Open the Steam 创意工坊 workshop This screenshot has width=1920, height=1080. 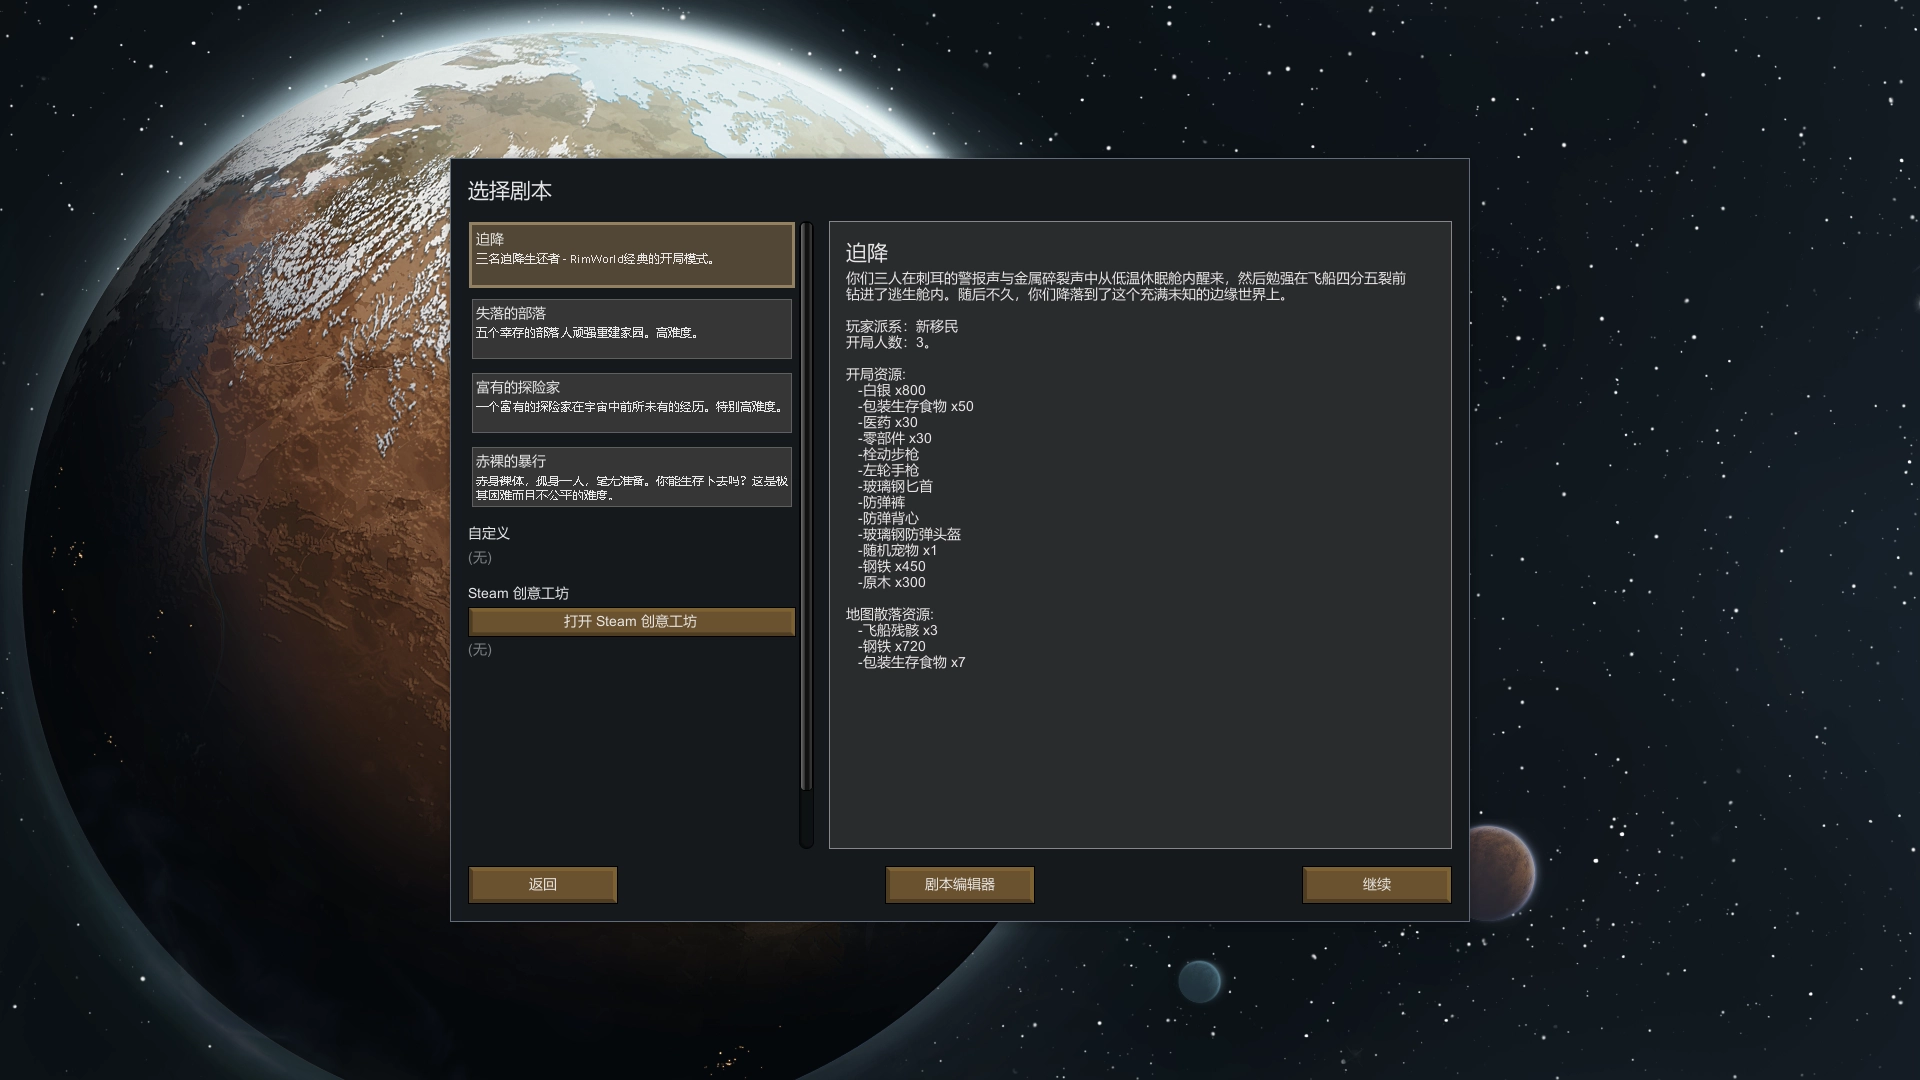(x=631, y=621)
